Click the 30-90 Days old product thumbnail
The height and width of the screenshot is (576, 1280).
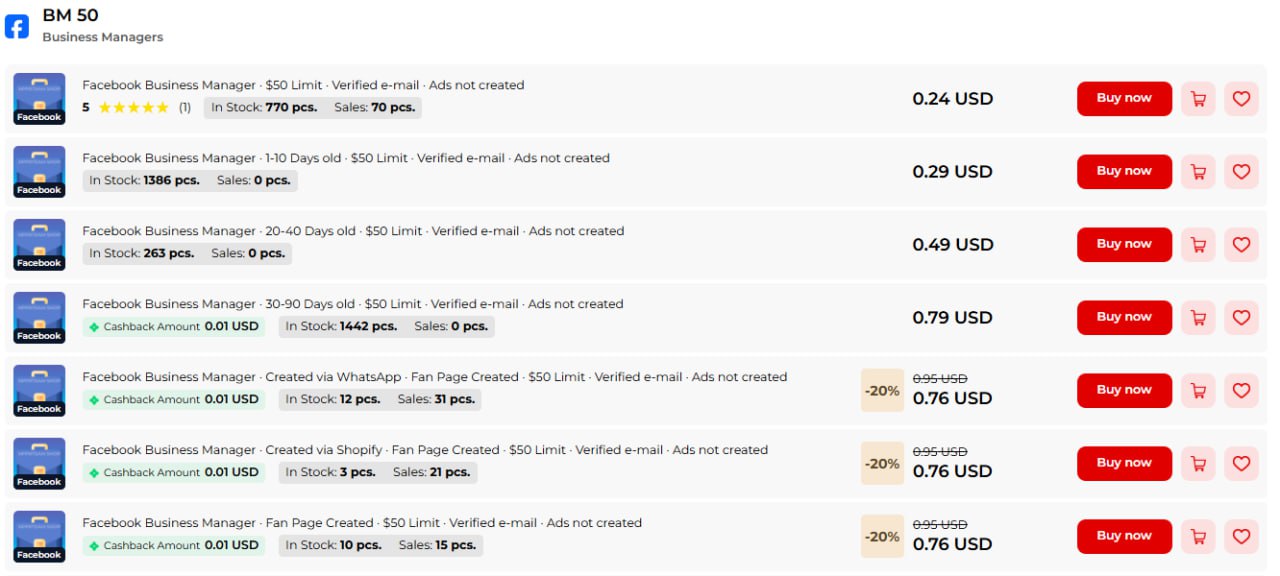(x=39, y=318)
